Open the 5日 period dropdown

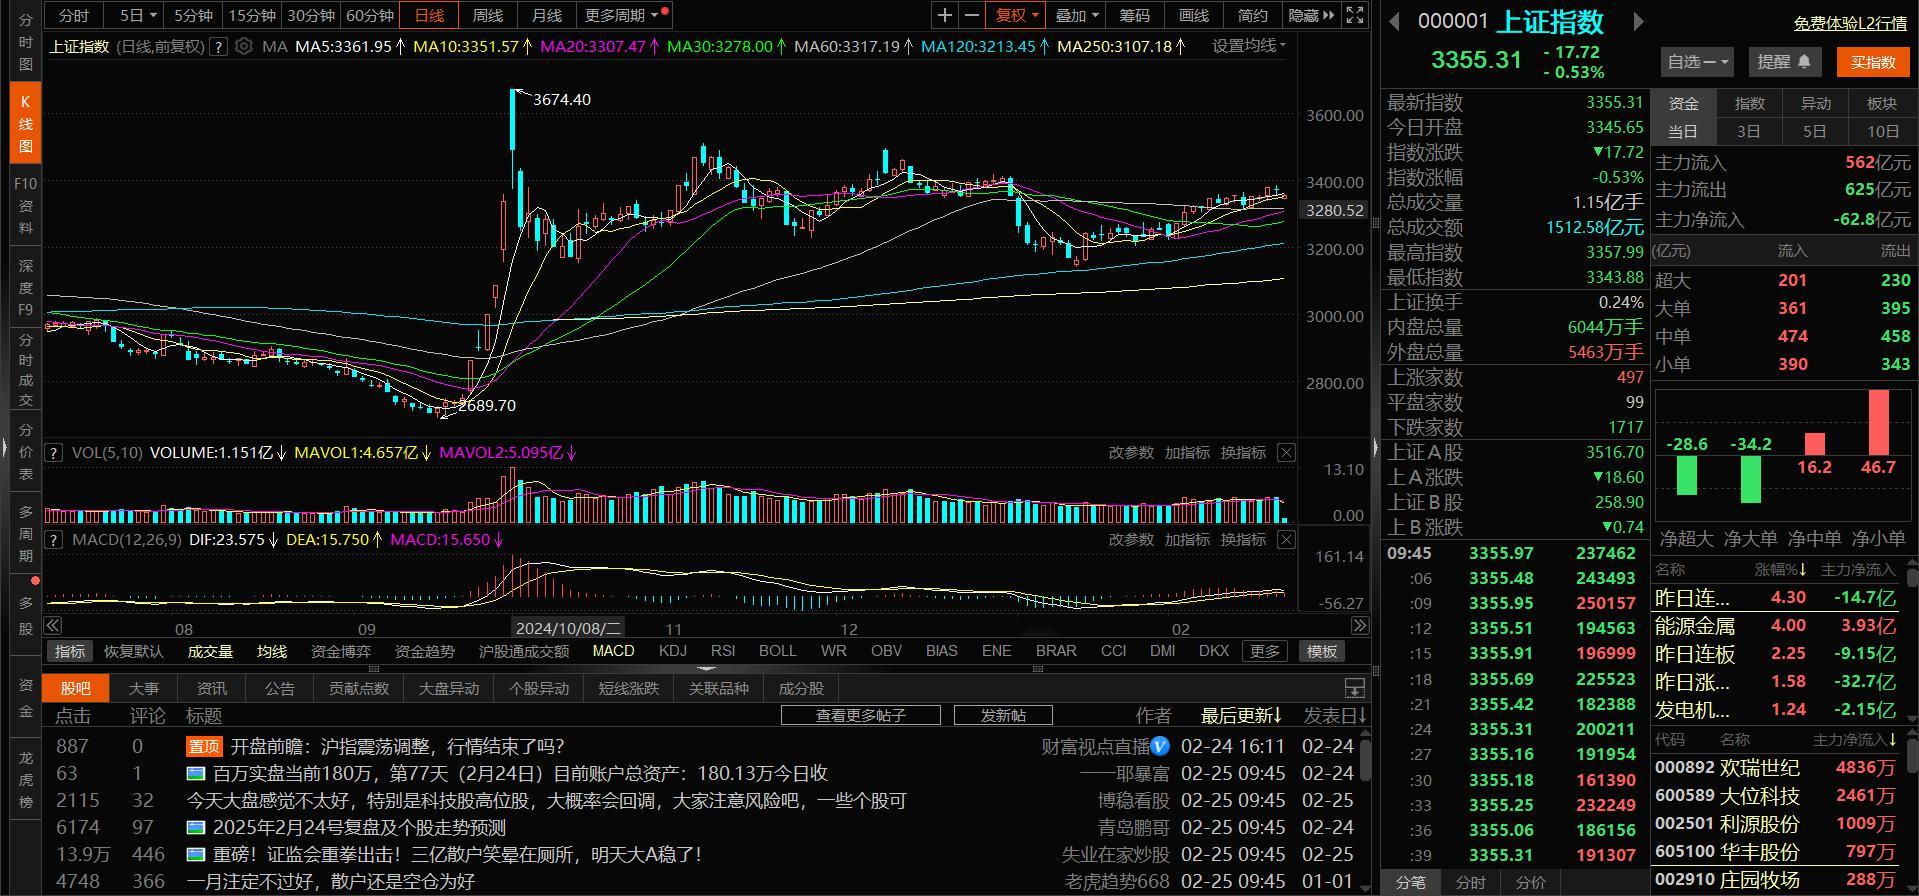coord(138,15)
